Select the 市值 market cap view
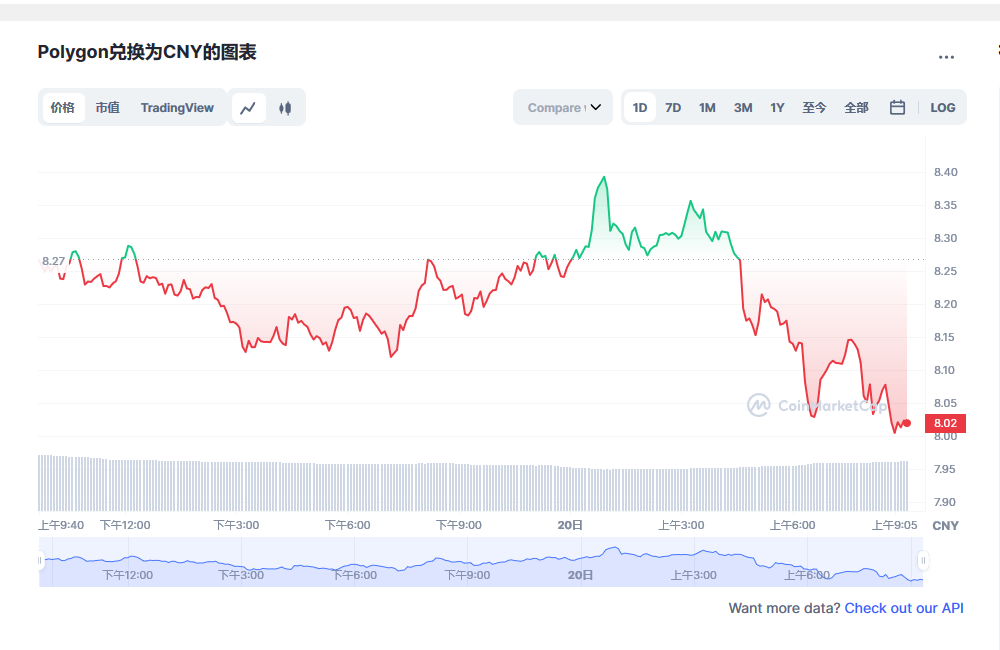The image size is (1000, 650). tap(107, 108)
